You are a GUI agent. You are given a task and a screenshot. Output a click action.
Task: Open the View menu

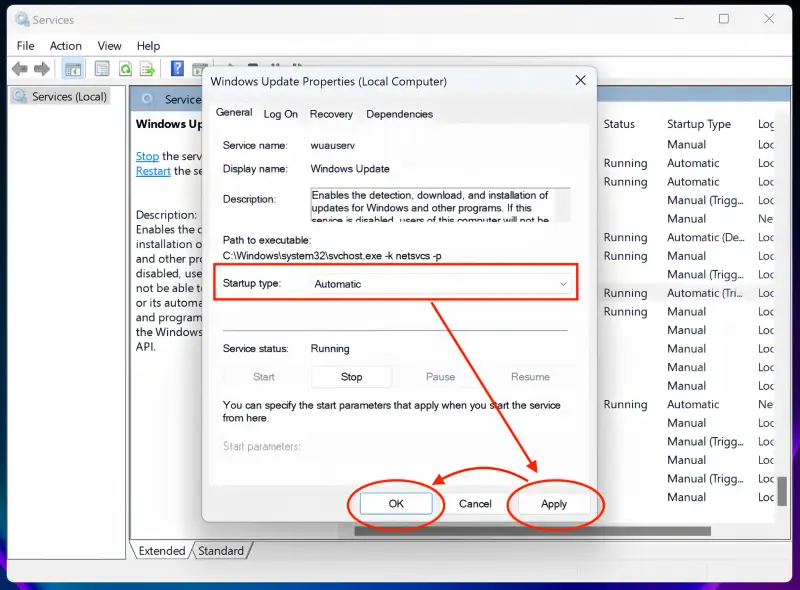coord(109,46)
